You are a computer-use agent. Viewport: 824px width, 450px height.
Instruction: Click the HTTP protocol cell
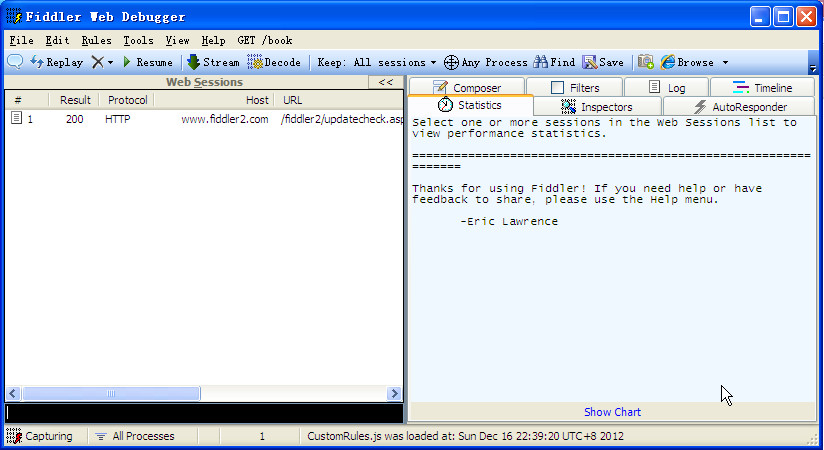(x=118, y=119)
